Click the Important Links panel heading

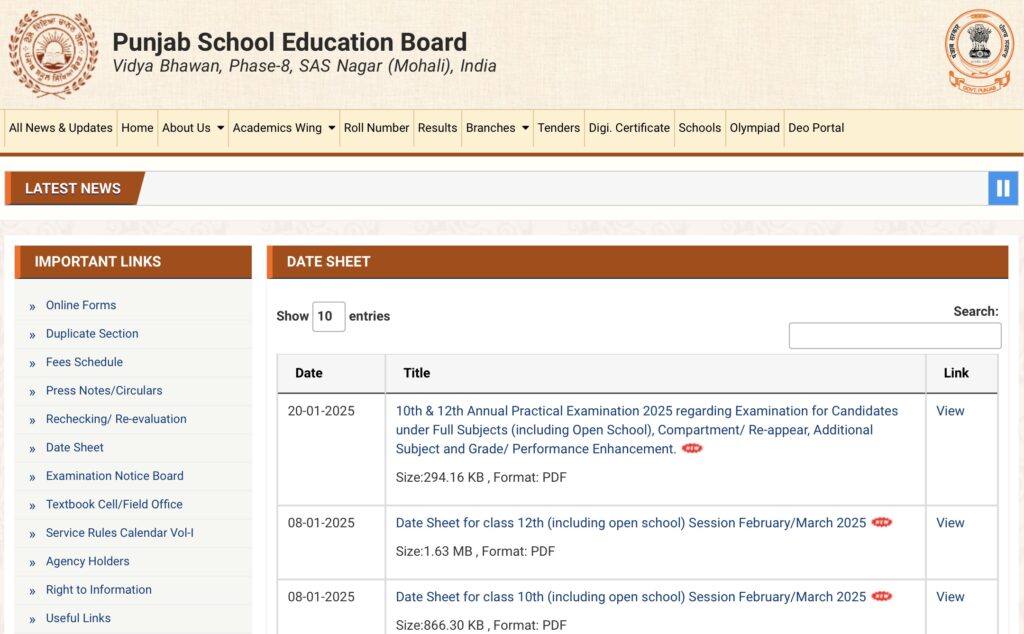coord(133,262)
